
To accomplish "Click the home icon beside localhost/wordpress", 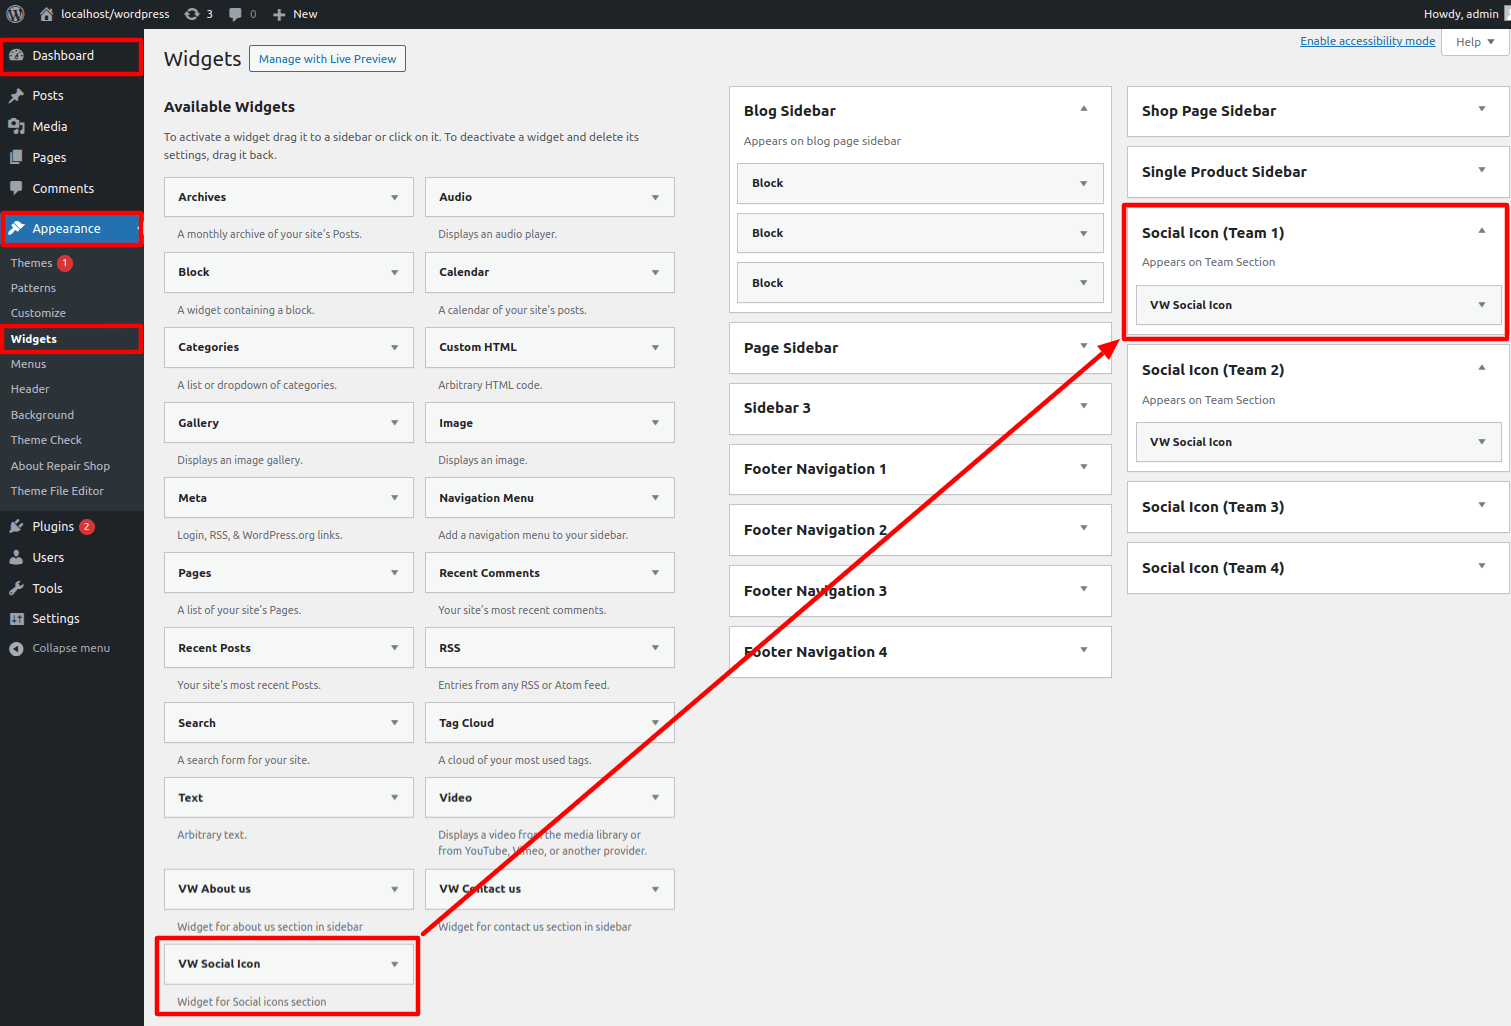I will pos(46,14).
